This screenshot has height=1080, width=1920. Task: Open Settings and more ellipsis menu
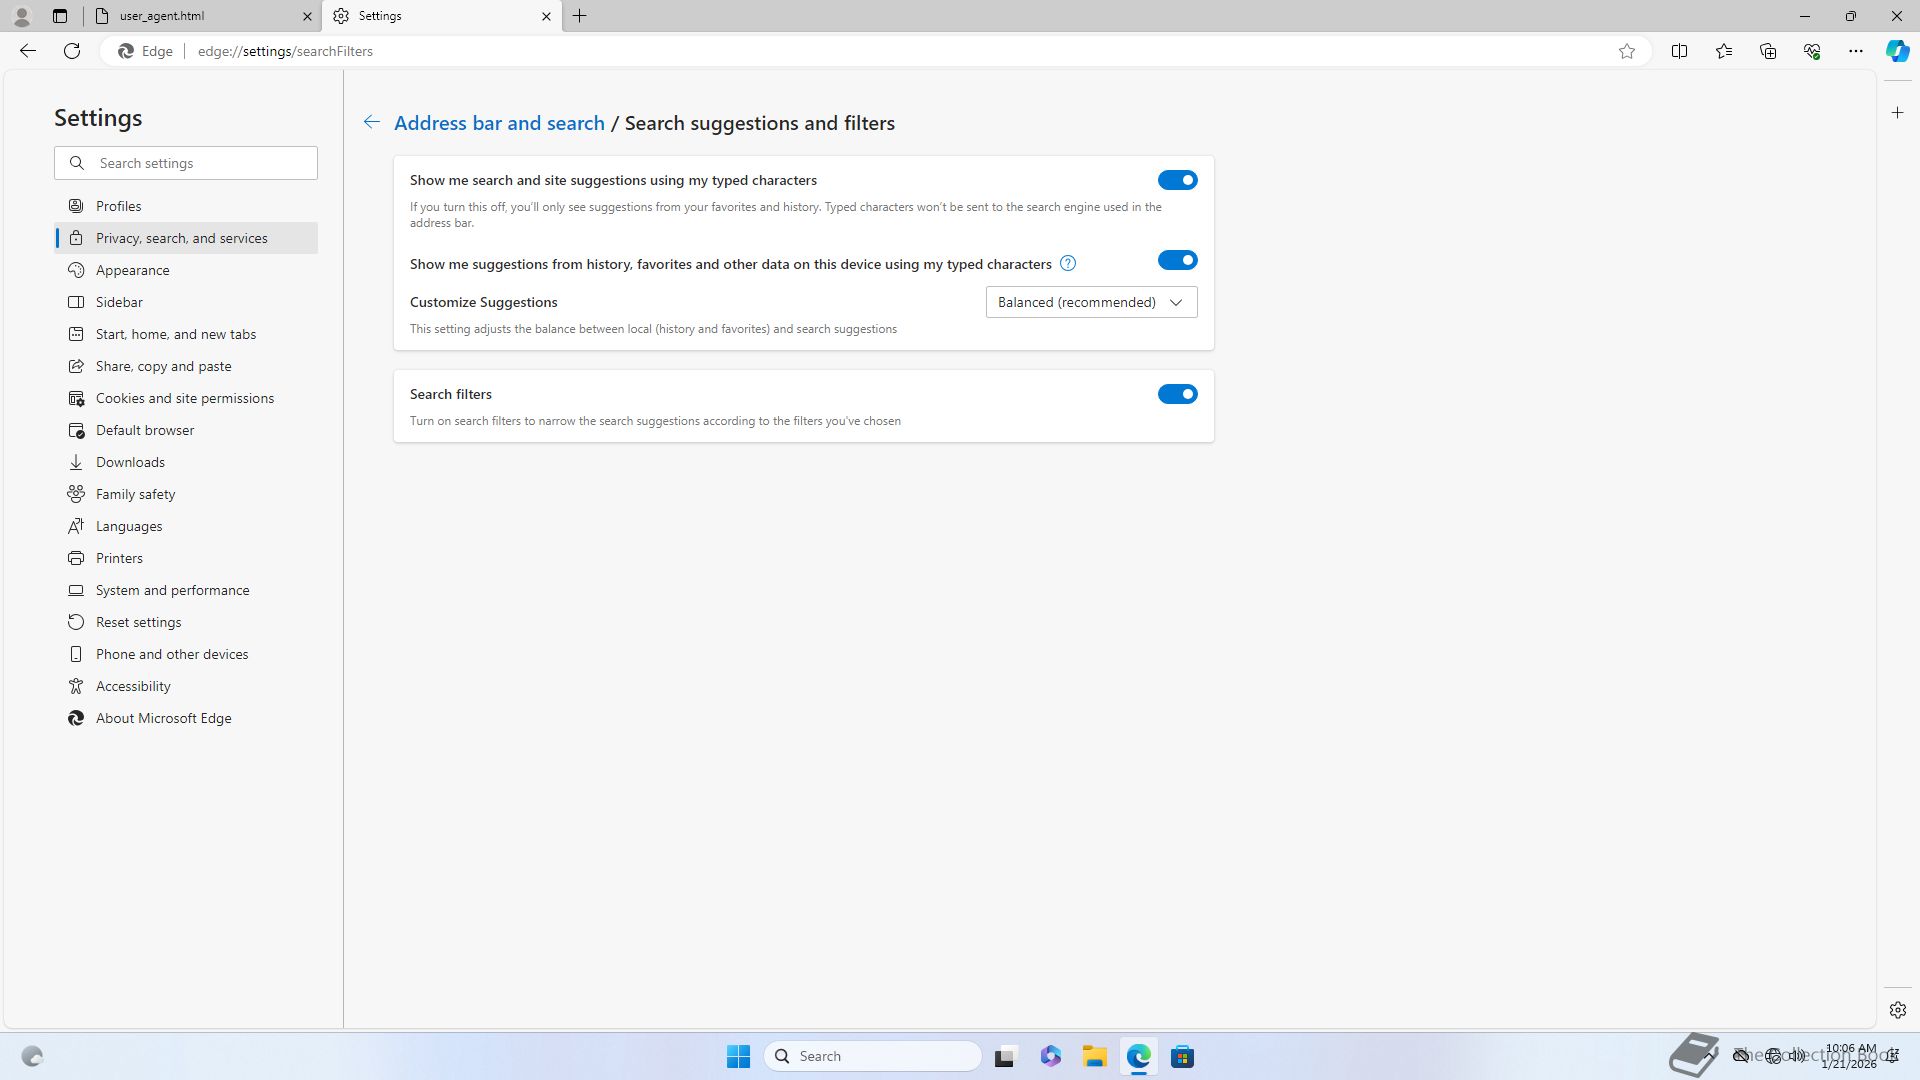point(1855,51)
